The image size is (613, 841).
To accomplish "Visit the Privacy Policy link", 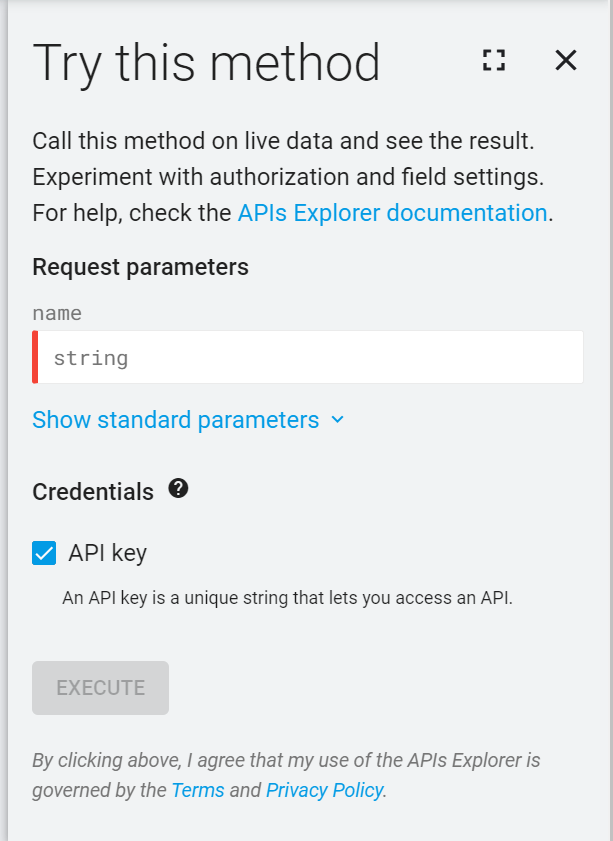I will (x=324, y=790).
